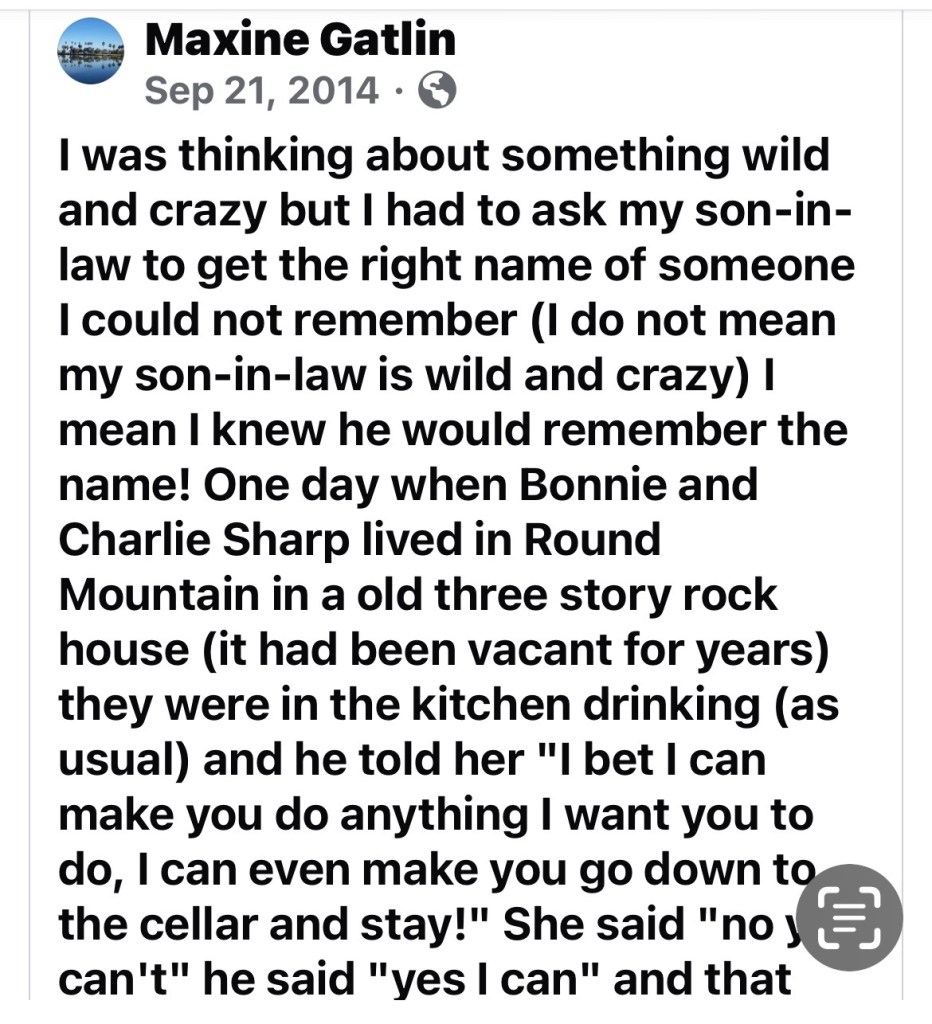Viewport: 932px width, 1024px height.
Task: Click the text "(it had been vacant for years)"
Action: pyautogui.click(x=517, y=649)
